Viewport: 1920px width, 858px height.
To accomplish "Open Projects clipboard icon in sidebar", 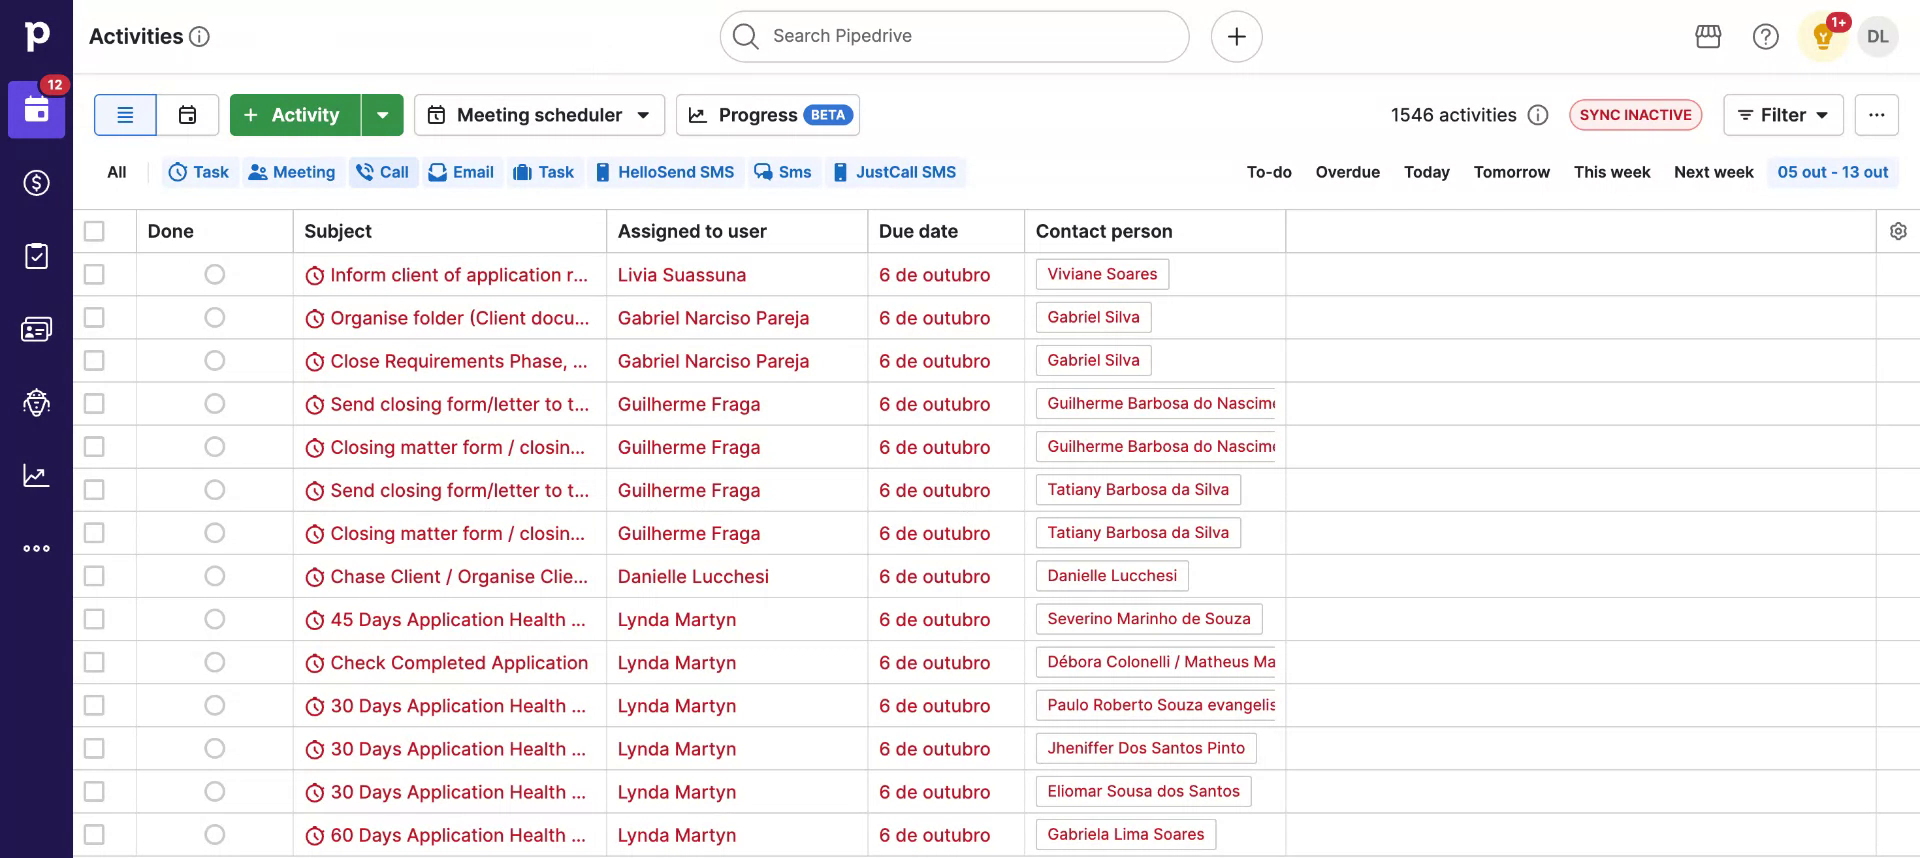I will 36,256.
